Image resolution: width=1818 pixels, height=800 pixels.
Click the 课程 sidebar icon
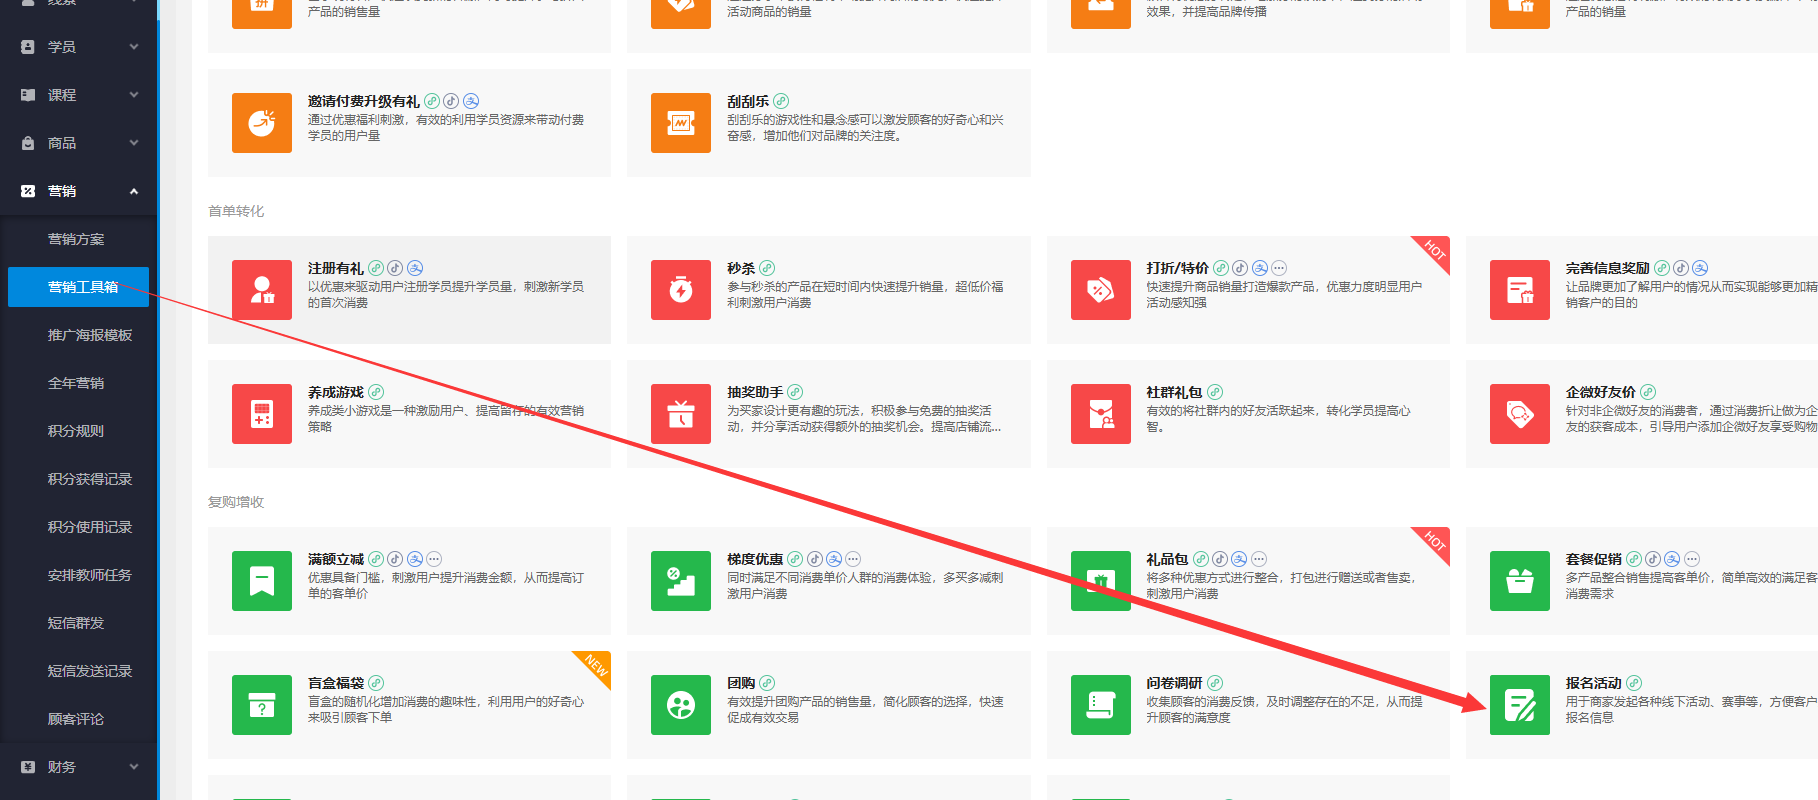point(28,95)
